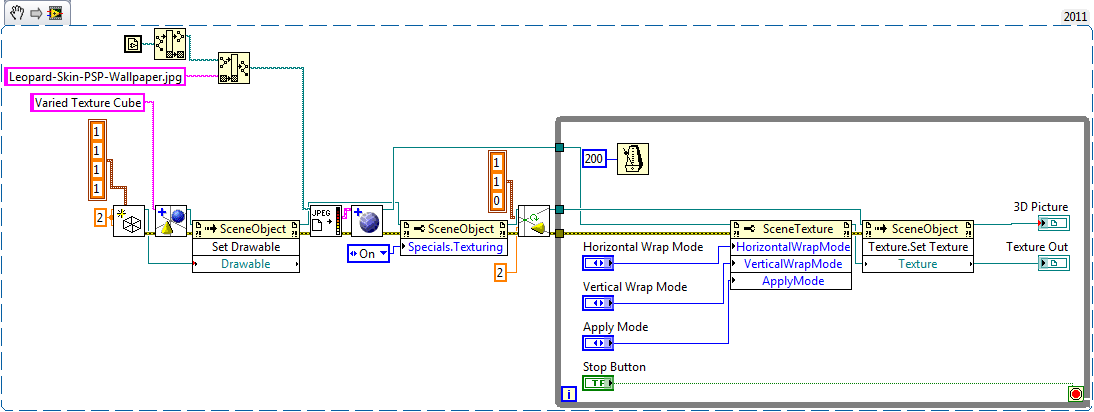Image resolution: width=1094 pixels, height=412 pixels.
Task: Click the first Build Path icon
Action: 169,43
